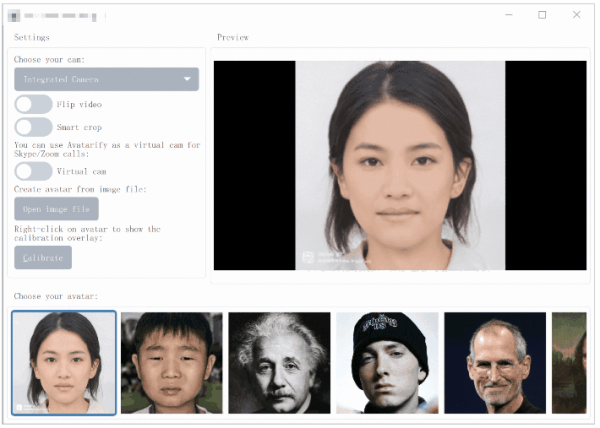This screenshot has height=428, width=600.
Task: Open the Integrated Camera dropdown
Action: pyautogui.click(x=106, y=79)
